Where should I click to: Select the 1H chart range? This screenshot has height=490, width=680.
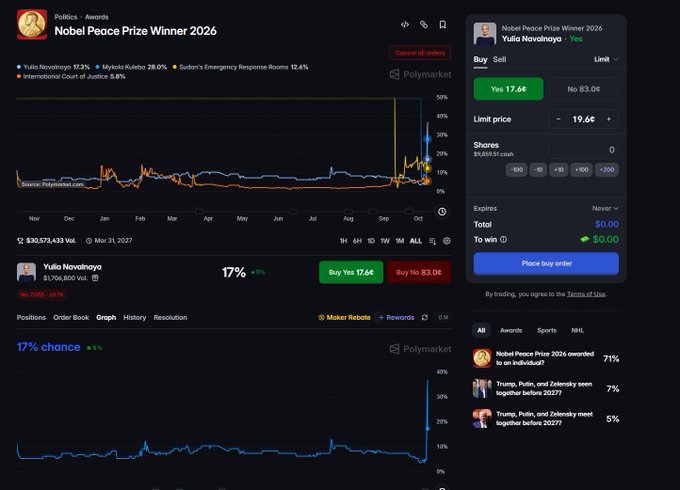pyautogui.click(x=343, y=241)
